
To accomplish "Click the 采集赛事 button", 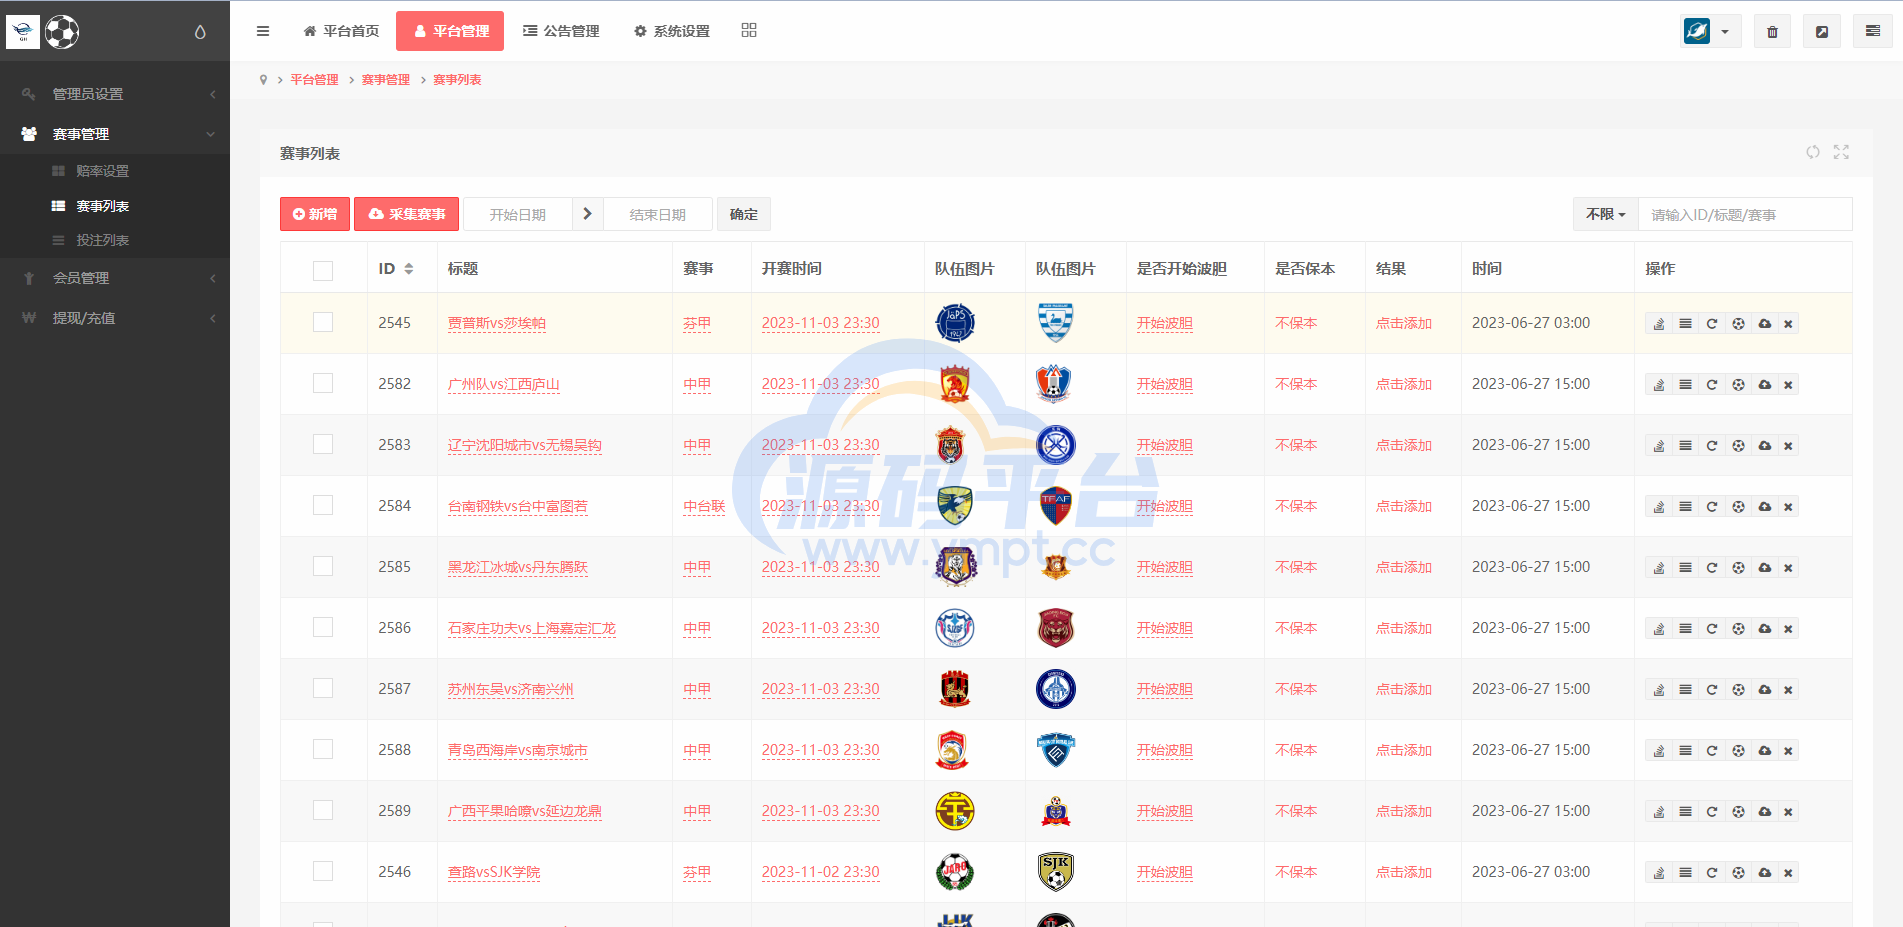I will pyautogui.click(x=407, y=214).
